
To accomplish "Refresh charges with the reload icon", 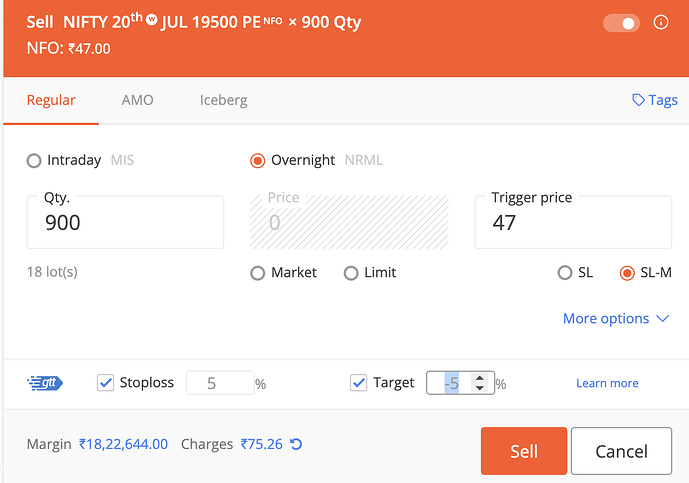I will [x=296, y=444].
